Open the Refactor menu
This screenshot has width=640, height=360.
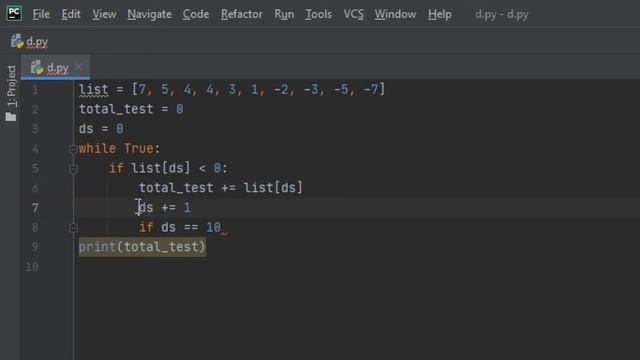click(242, 14)
